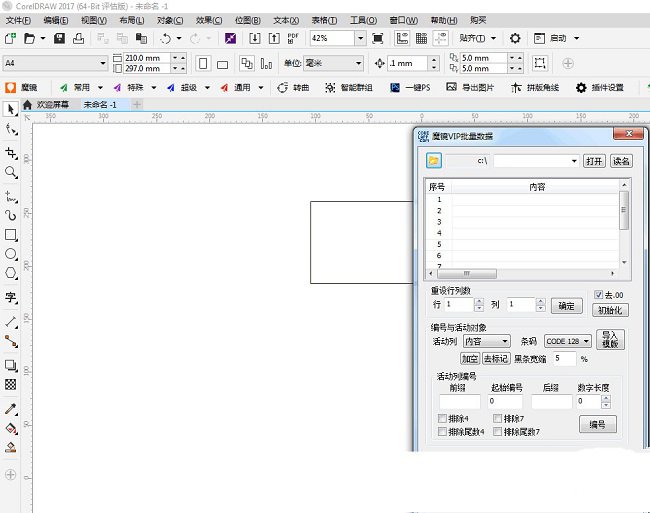This screenshot has height=513, width=650.
Task: Switch to the 欢迎屏幕 tab
Action: [53, 105]
